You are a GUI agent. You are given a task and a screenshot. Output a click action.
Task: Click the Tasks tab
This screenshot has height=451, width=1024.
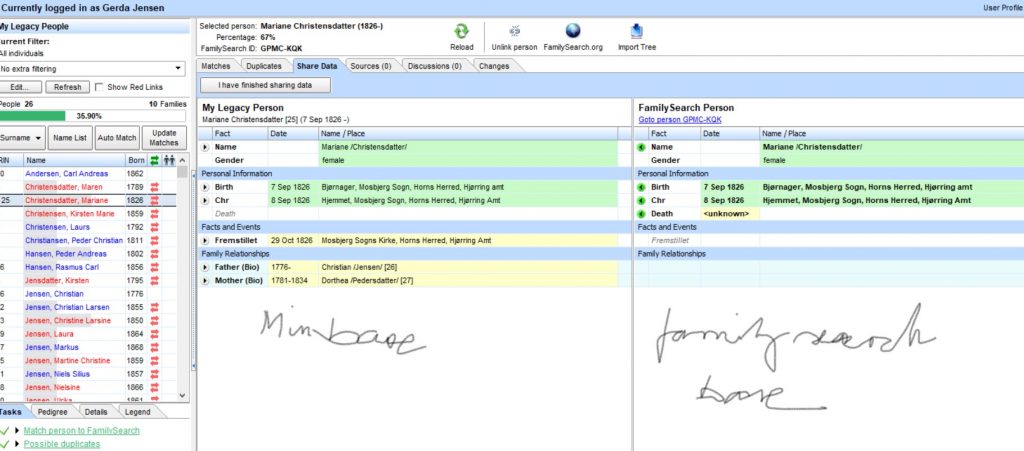click(x=11, y=412)
